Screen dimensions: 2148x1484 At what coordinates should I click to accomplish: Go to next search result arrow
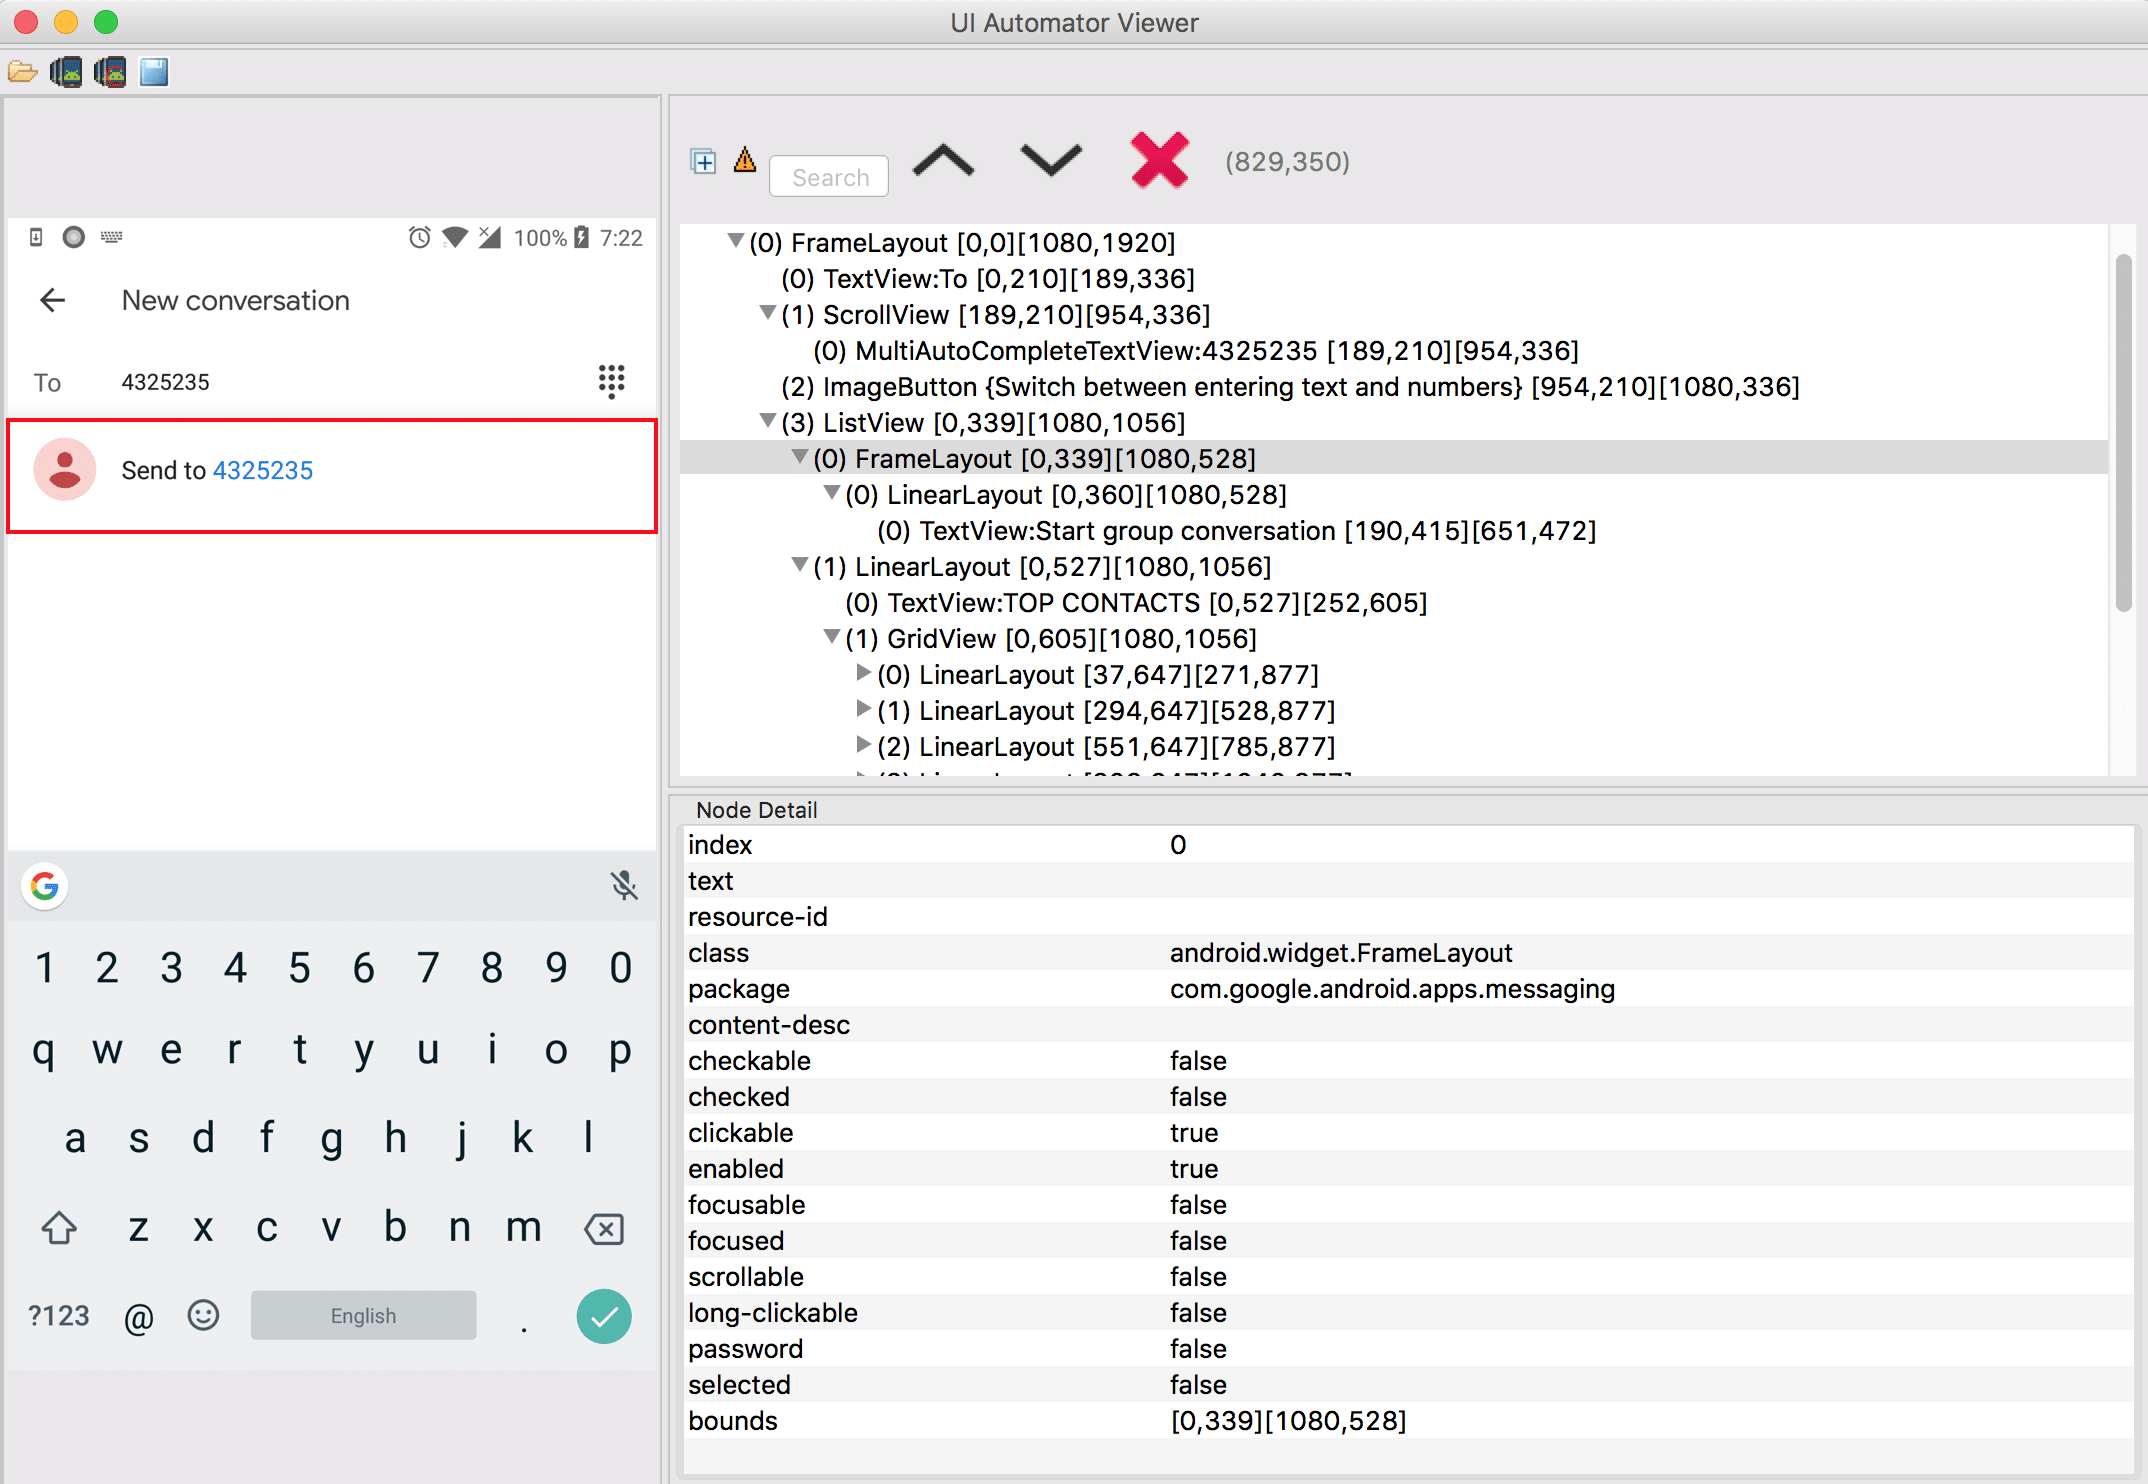tap(1050, 159)
